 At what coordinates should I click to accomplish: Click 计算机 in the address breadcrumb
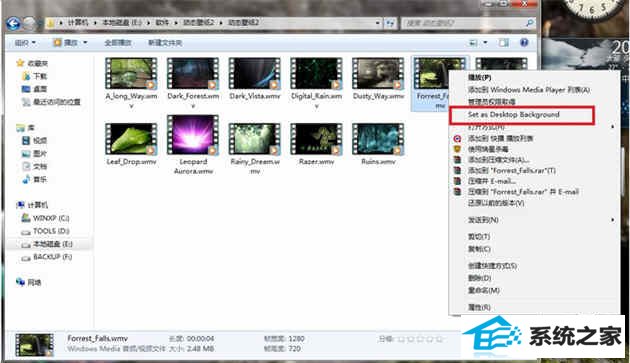coord(78,23)
